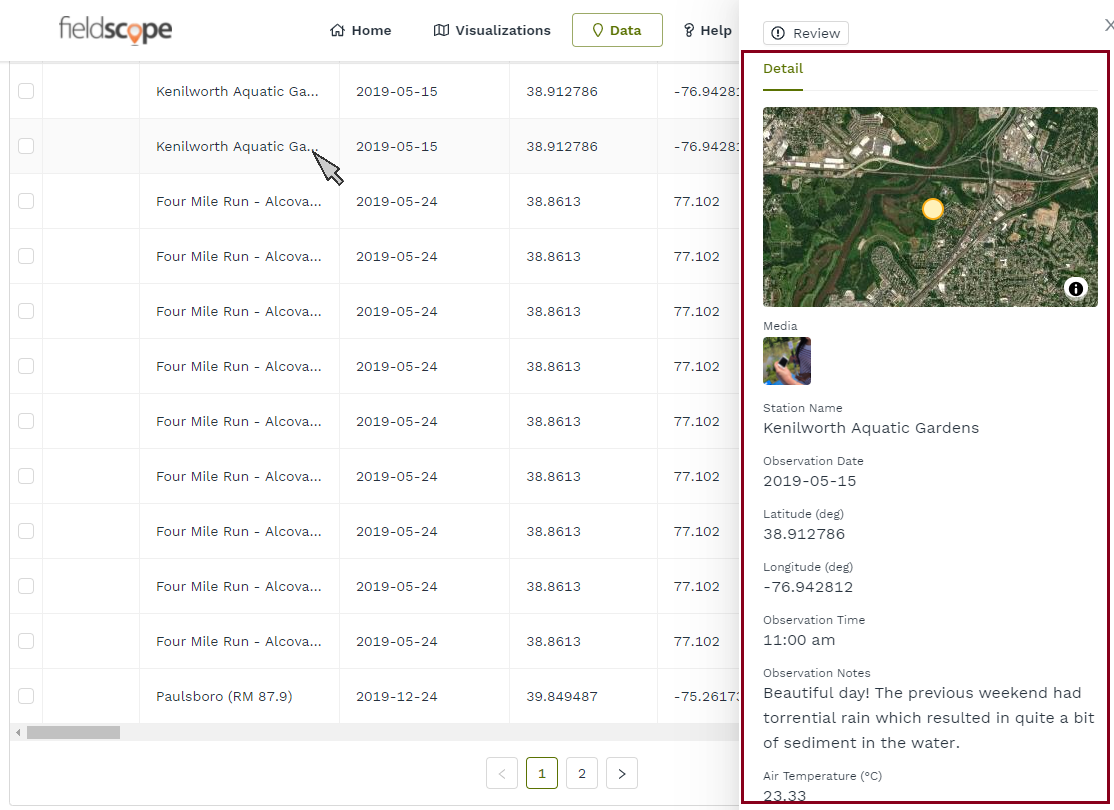1114x810 pixels.
Task: Select page 1 in pagination
Action: click(x=541, y=773)
